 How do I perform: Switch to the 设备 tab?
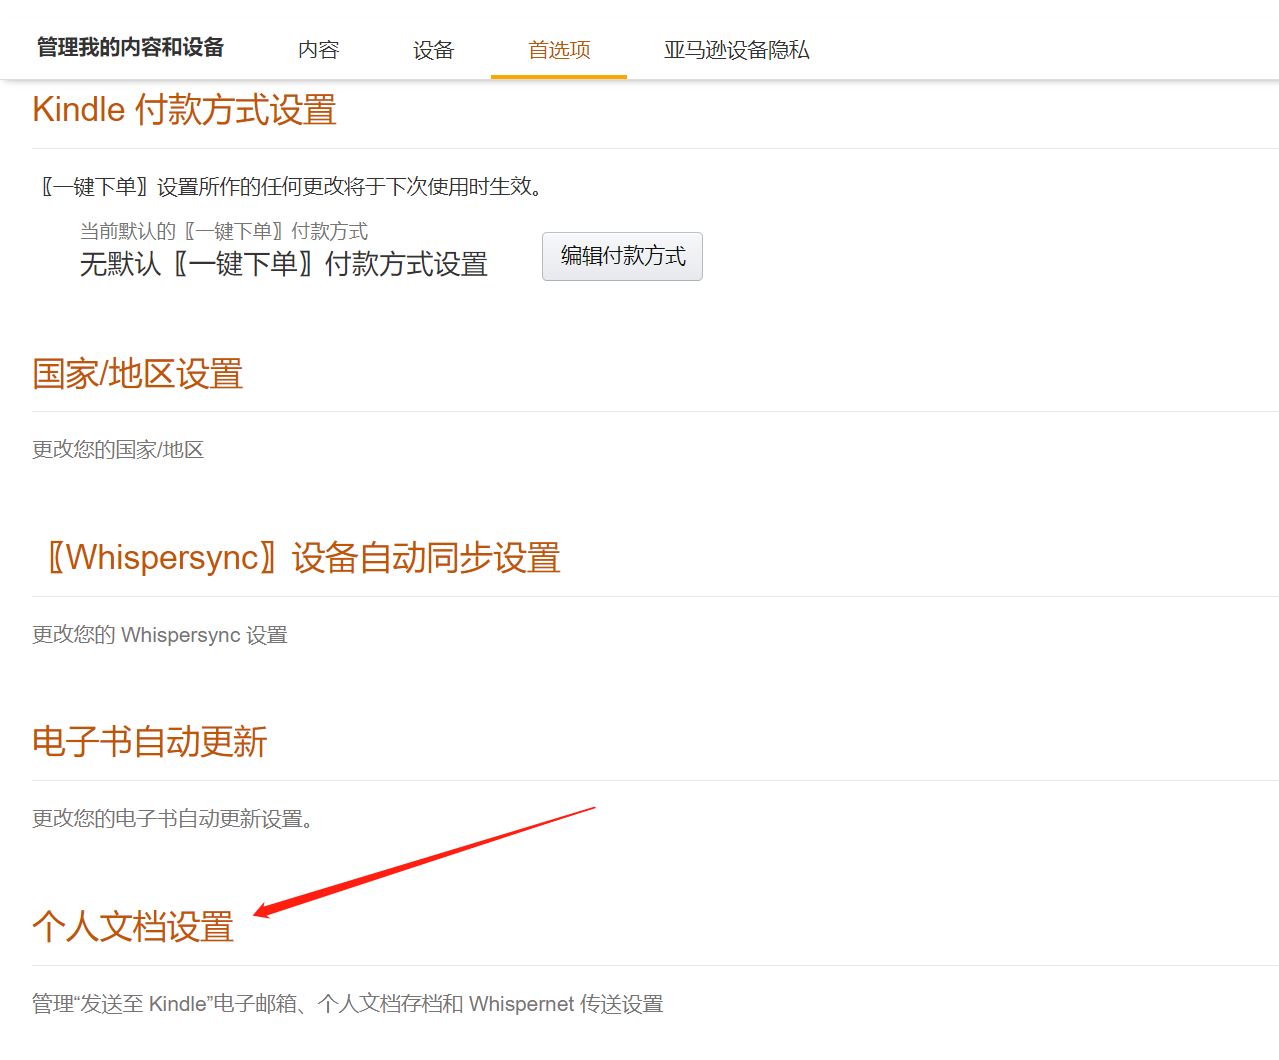434,50
